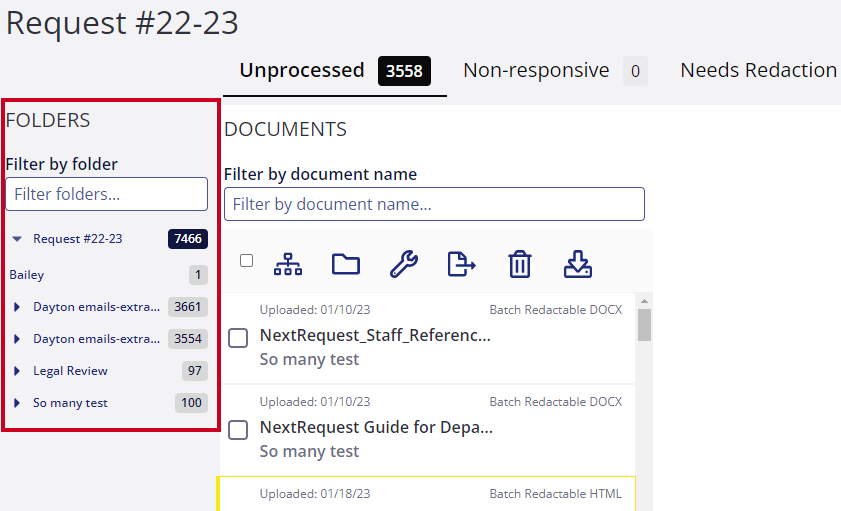Viewport: 841px width, 511px height.
Task: Check the NextRequest Guide for Depa... checkbox
Action: 238,430
